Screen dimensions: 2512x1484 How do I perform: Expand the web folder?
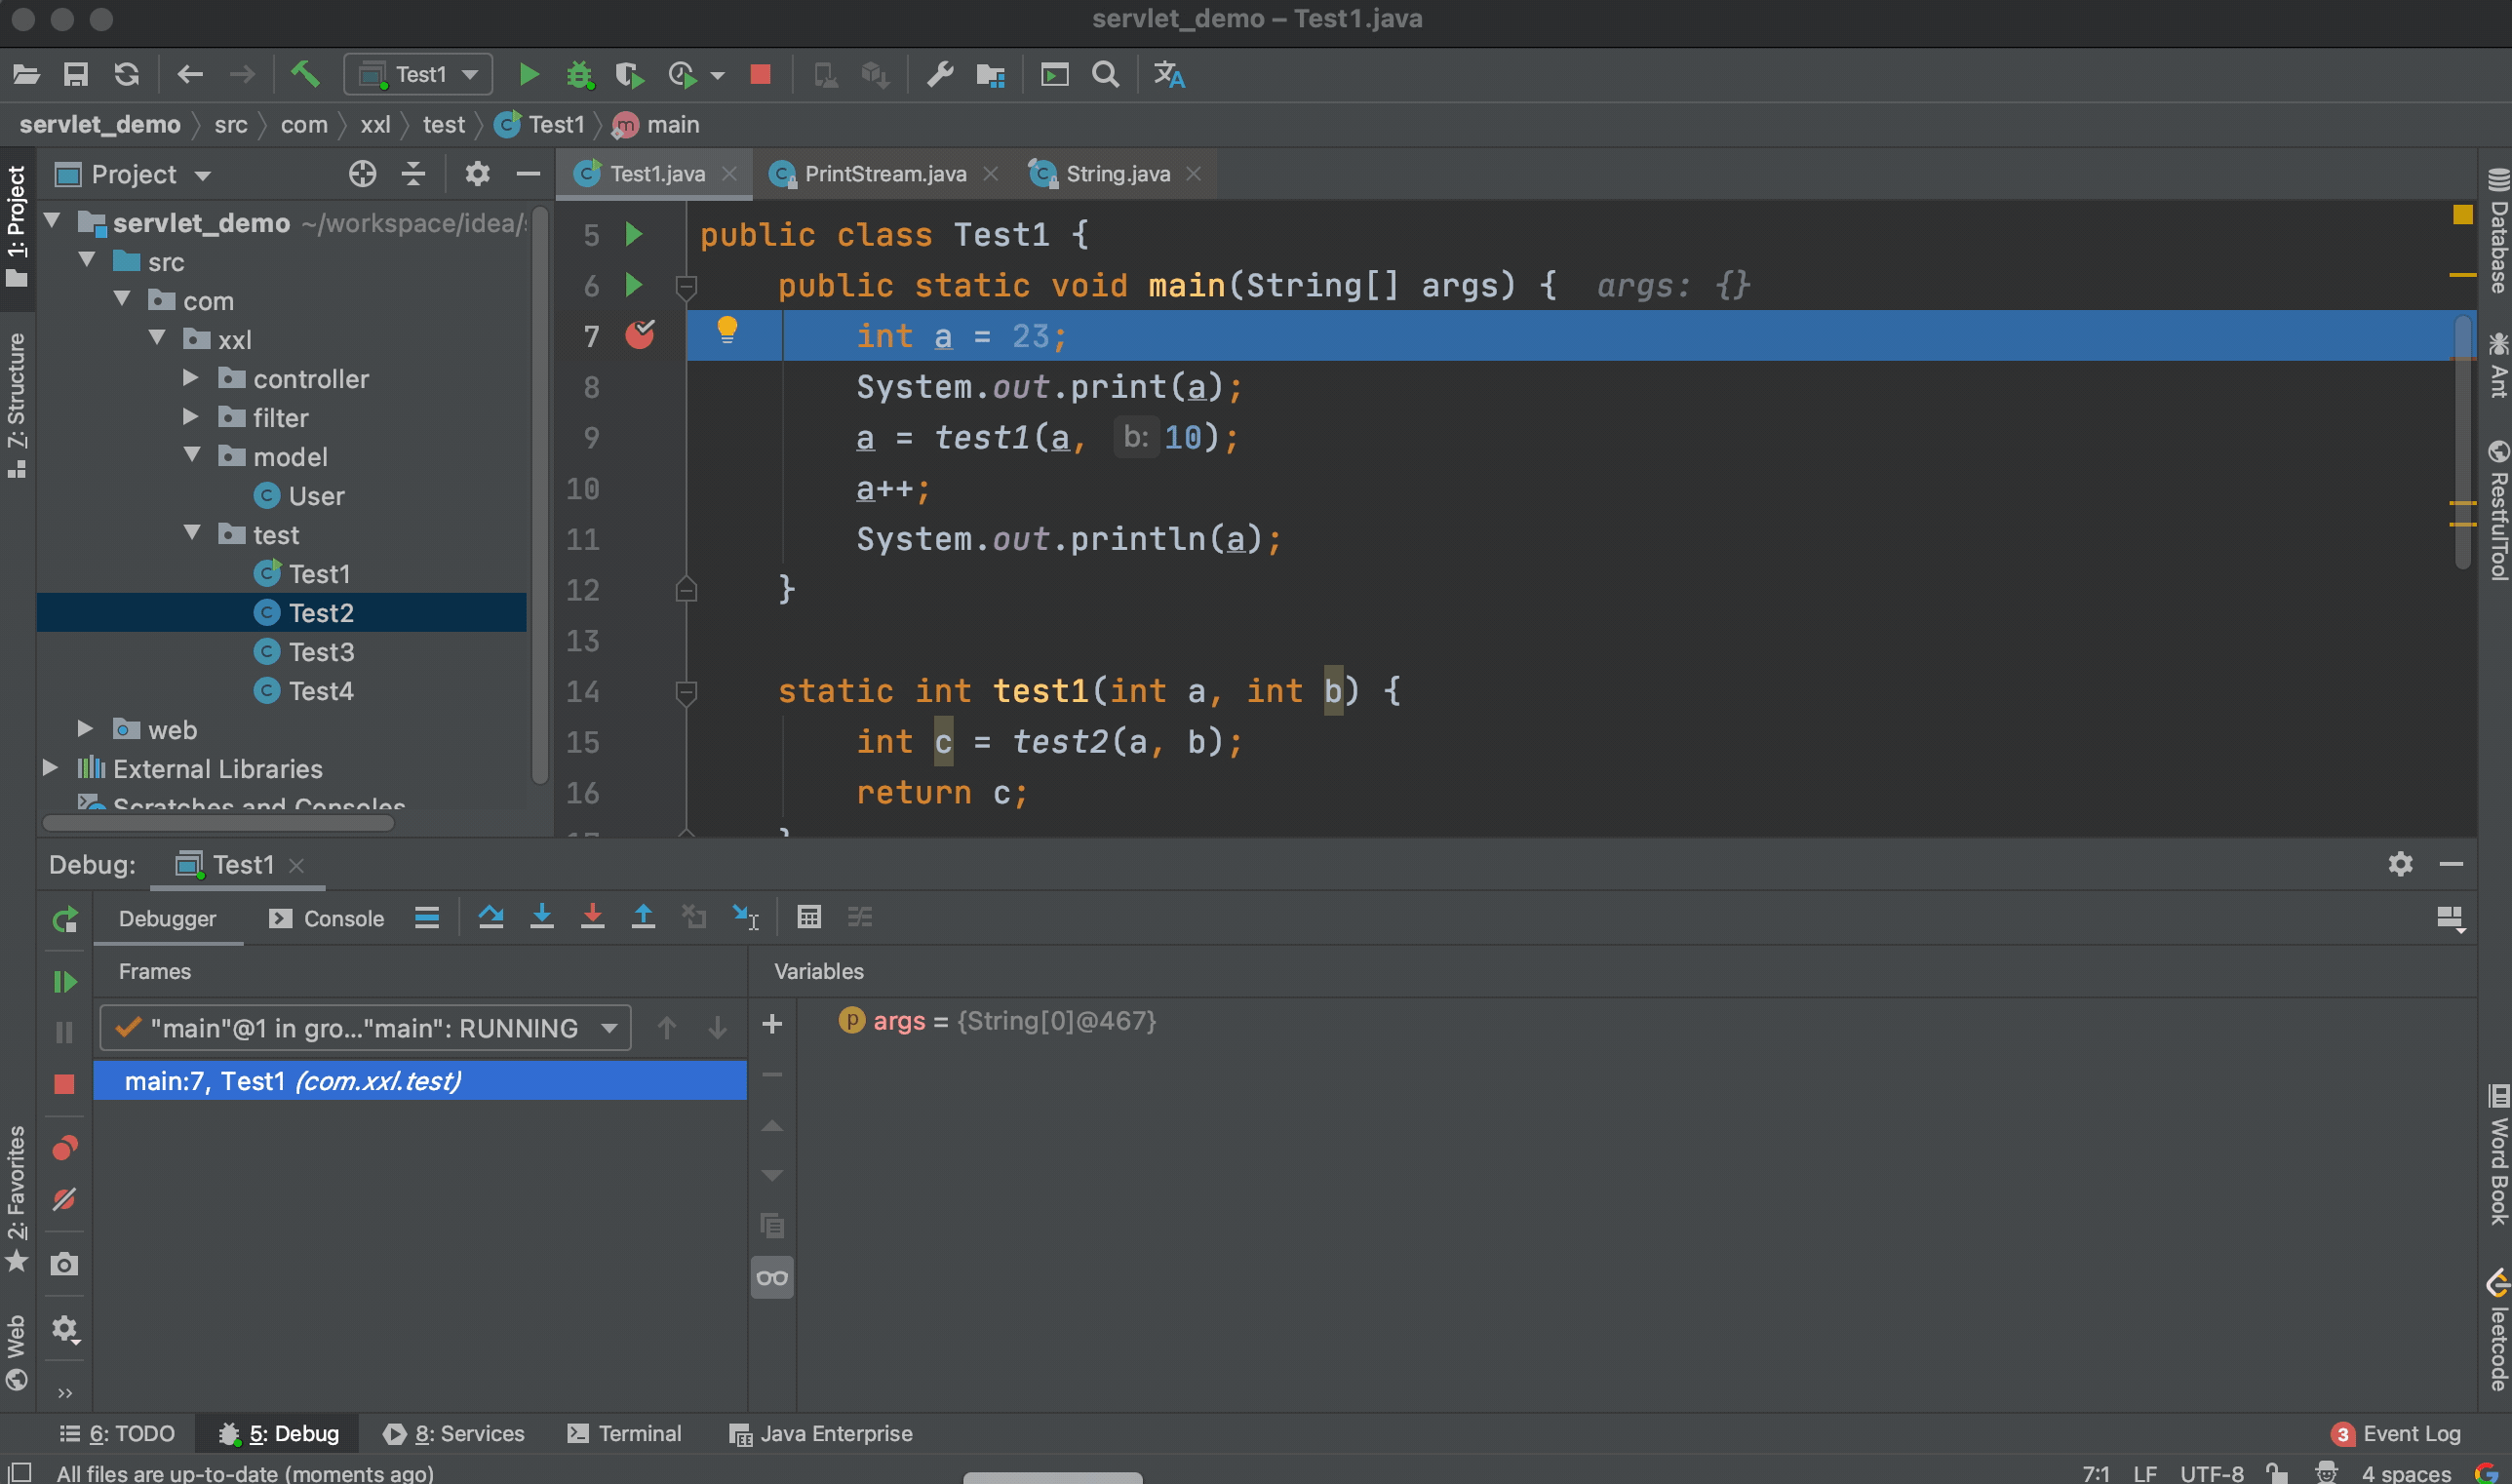[85, 729]
